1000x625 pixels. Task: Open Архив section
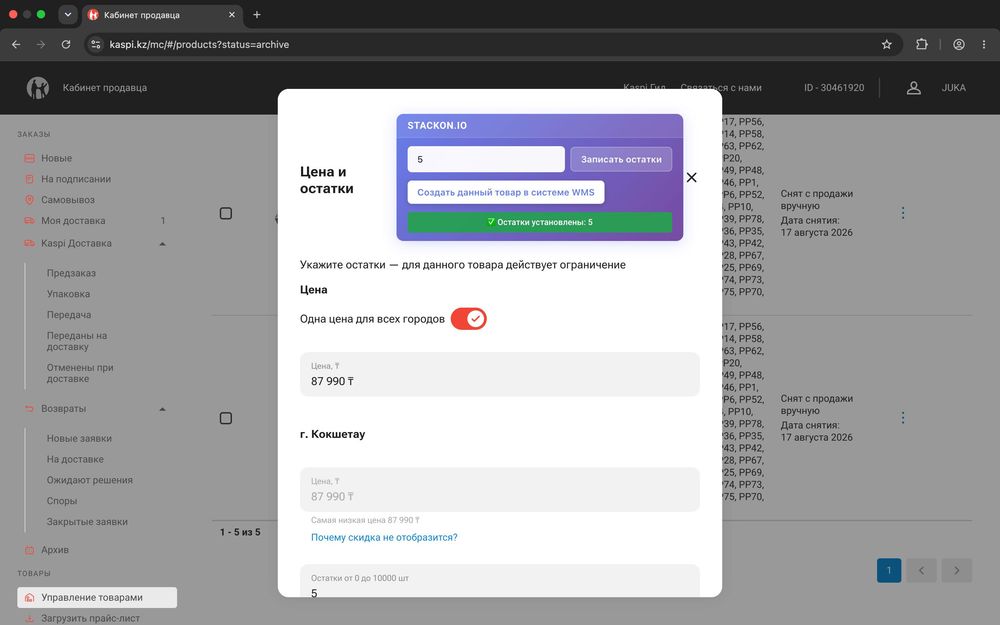(55, 550)
